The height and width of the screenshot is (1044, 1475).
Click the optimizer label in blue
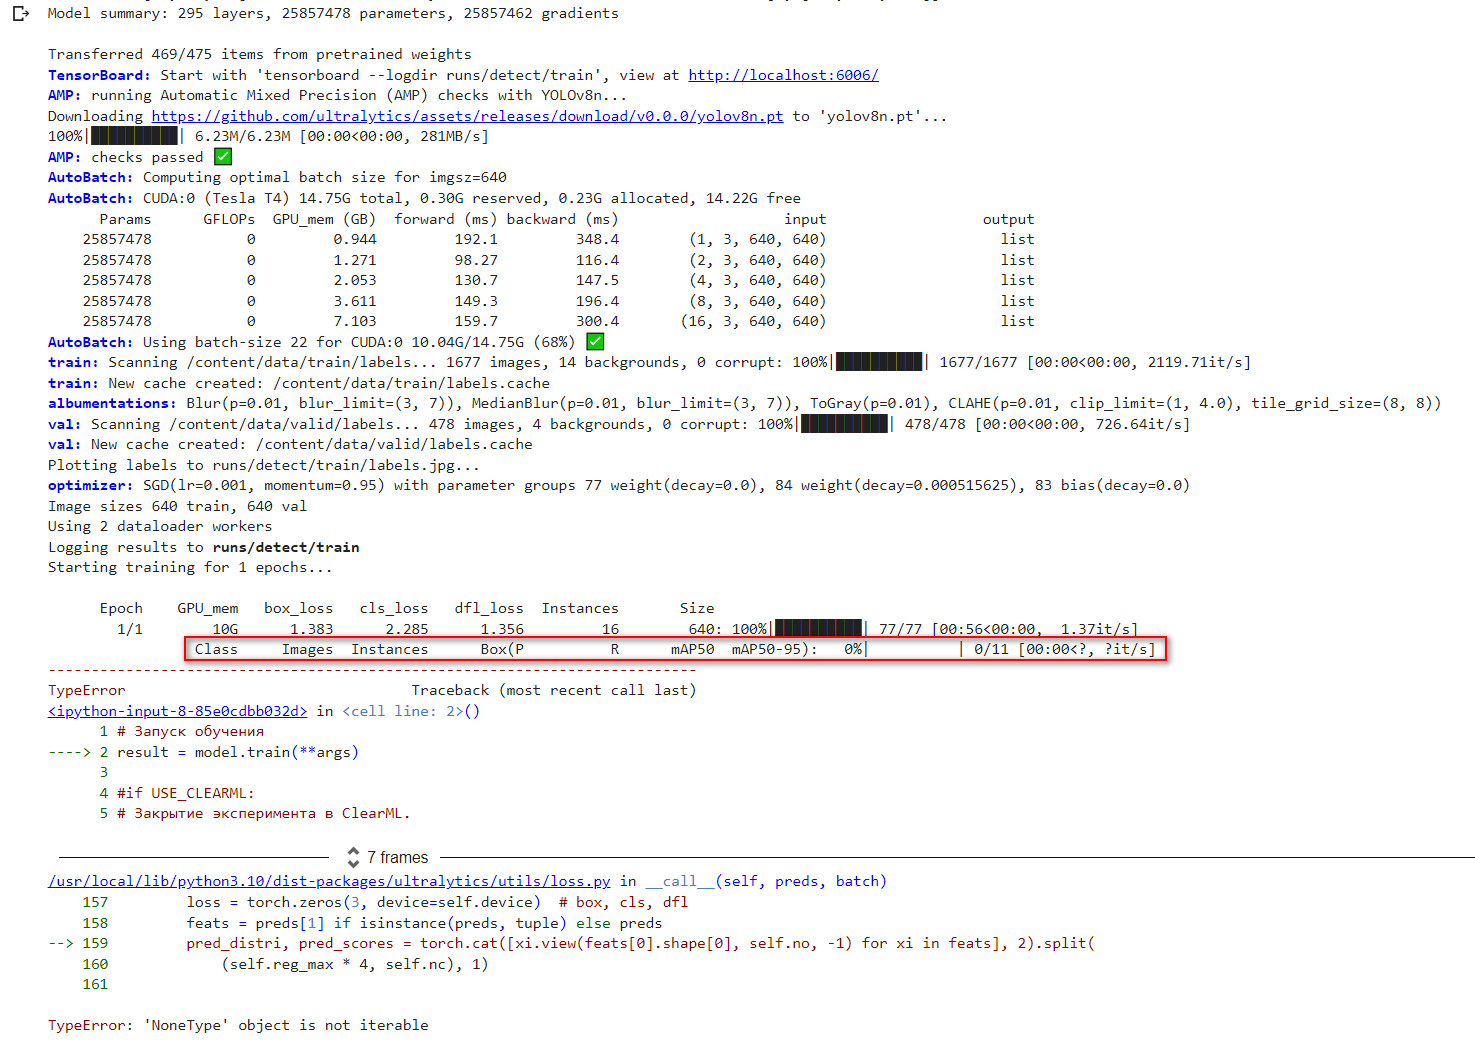89,485
